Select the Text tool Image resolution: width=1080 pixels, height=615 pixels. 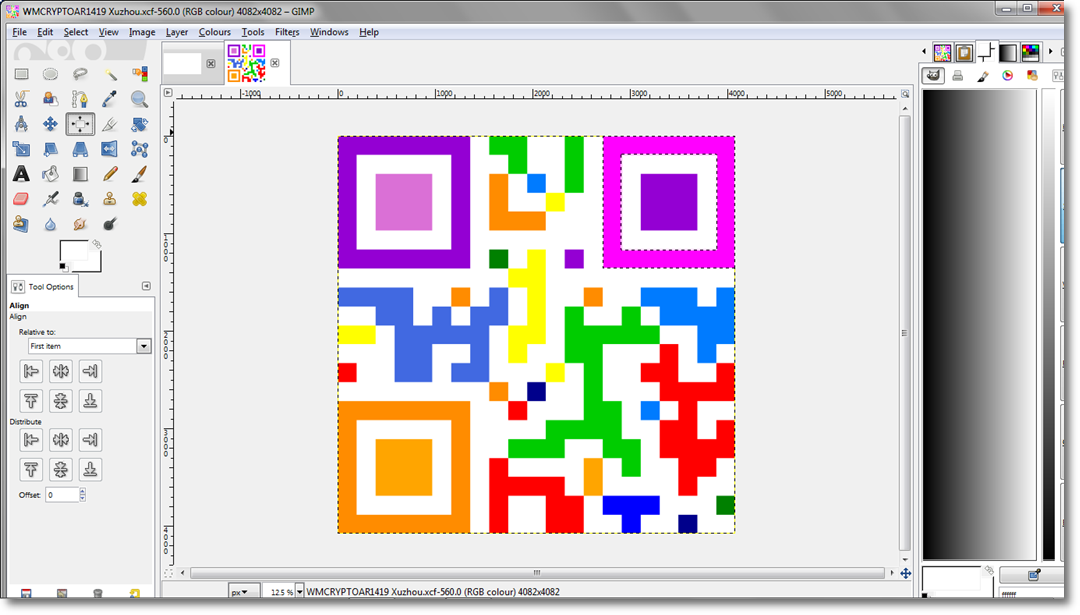(x=21, y=174)
